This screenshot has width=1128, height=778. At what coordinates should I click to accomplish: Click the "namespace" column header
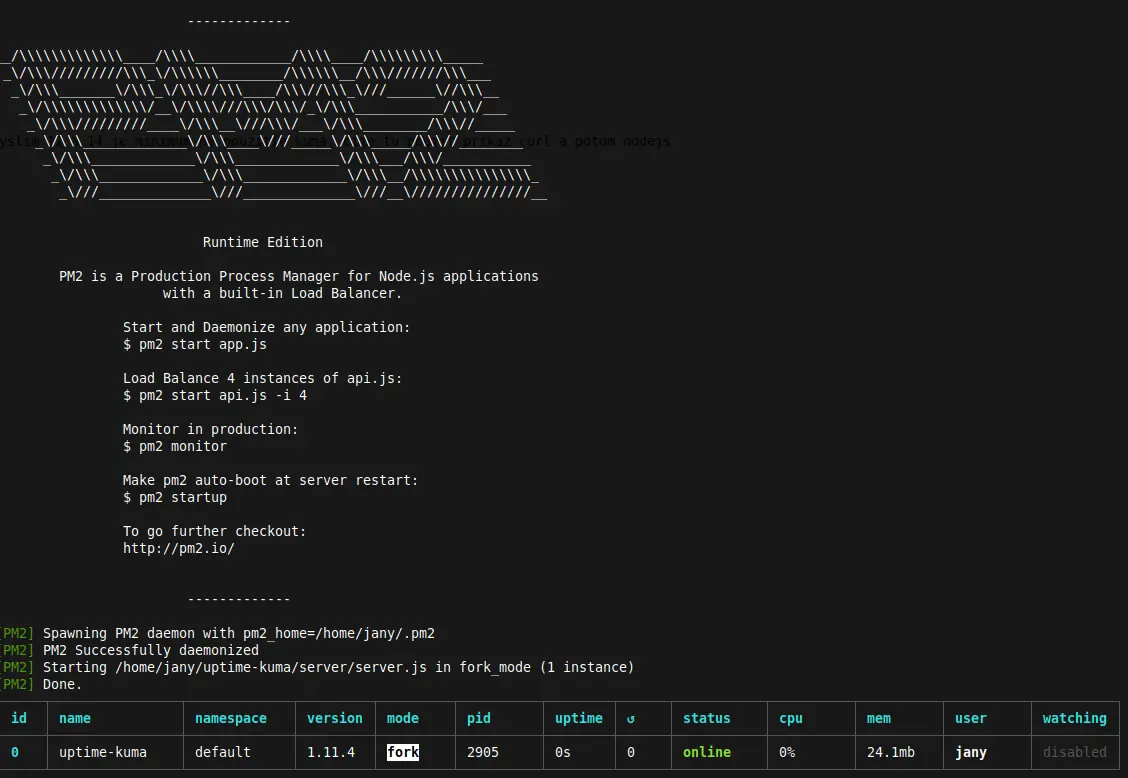pyautogui.click(x=231, y=718)
